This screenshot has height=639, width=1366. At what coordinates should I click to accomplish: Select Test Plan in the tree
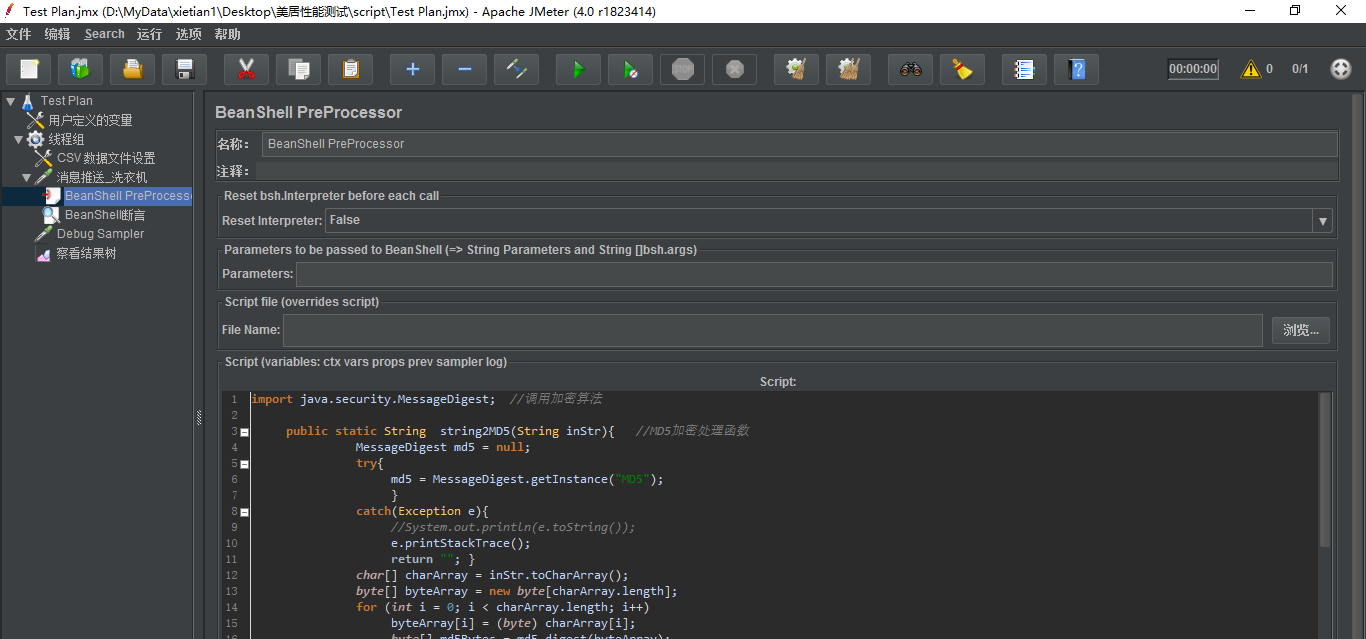(67, 101)
